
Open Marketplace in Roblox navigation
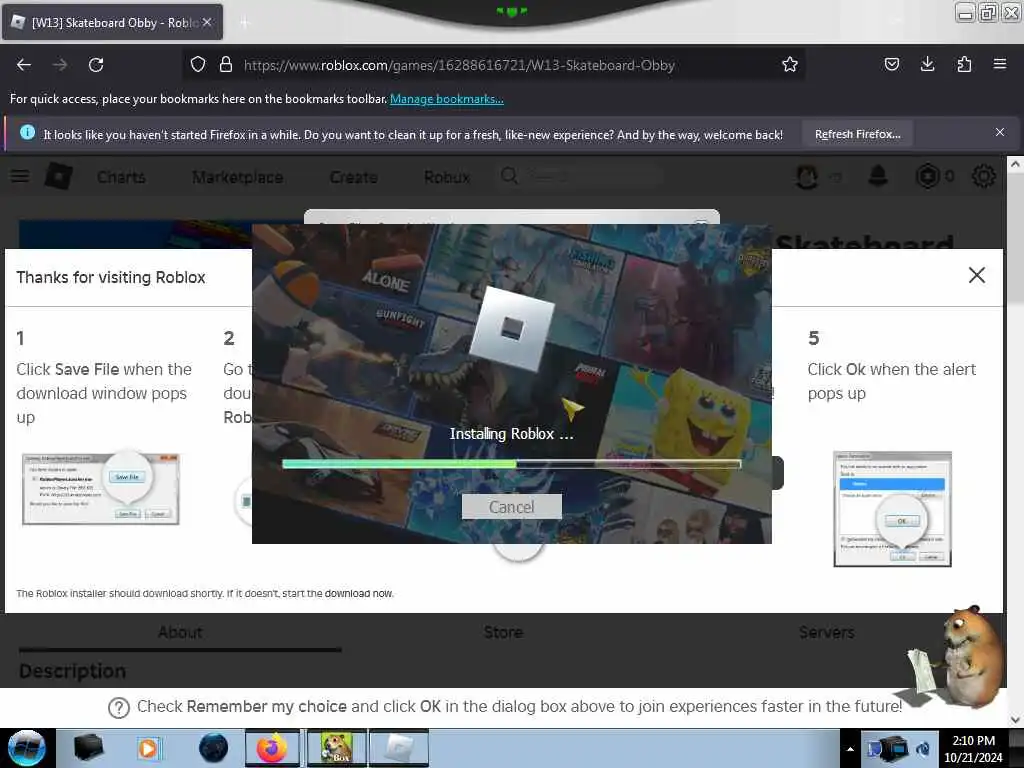click(237, 177)
